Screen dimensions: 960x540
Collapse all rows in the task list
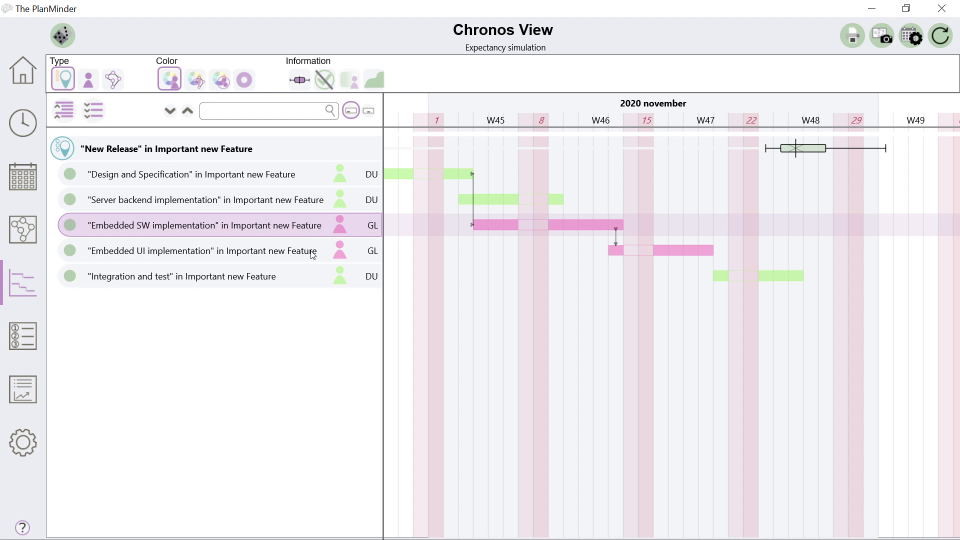(x=64, y=110)
